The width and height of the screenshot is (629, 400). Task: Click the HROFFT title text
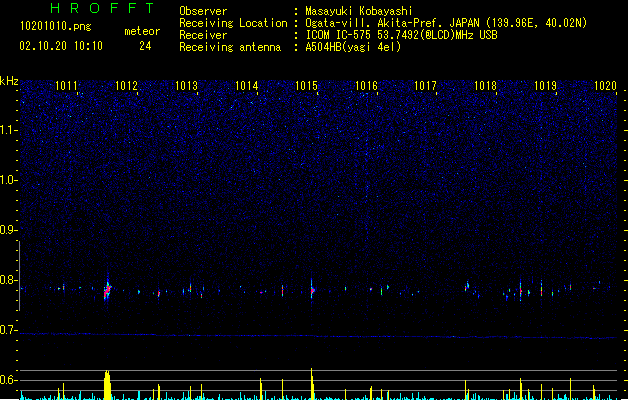[102, 8]
